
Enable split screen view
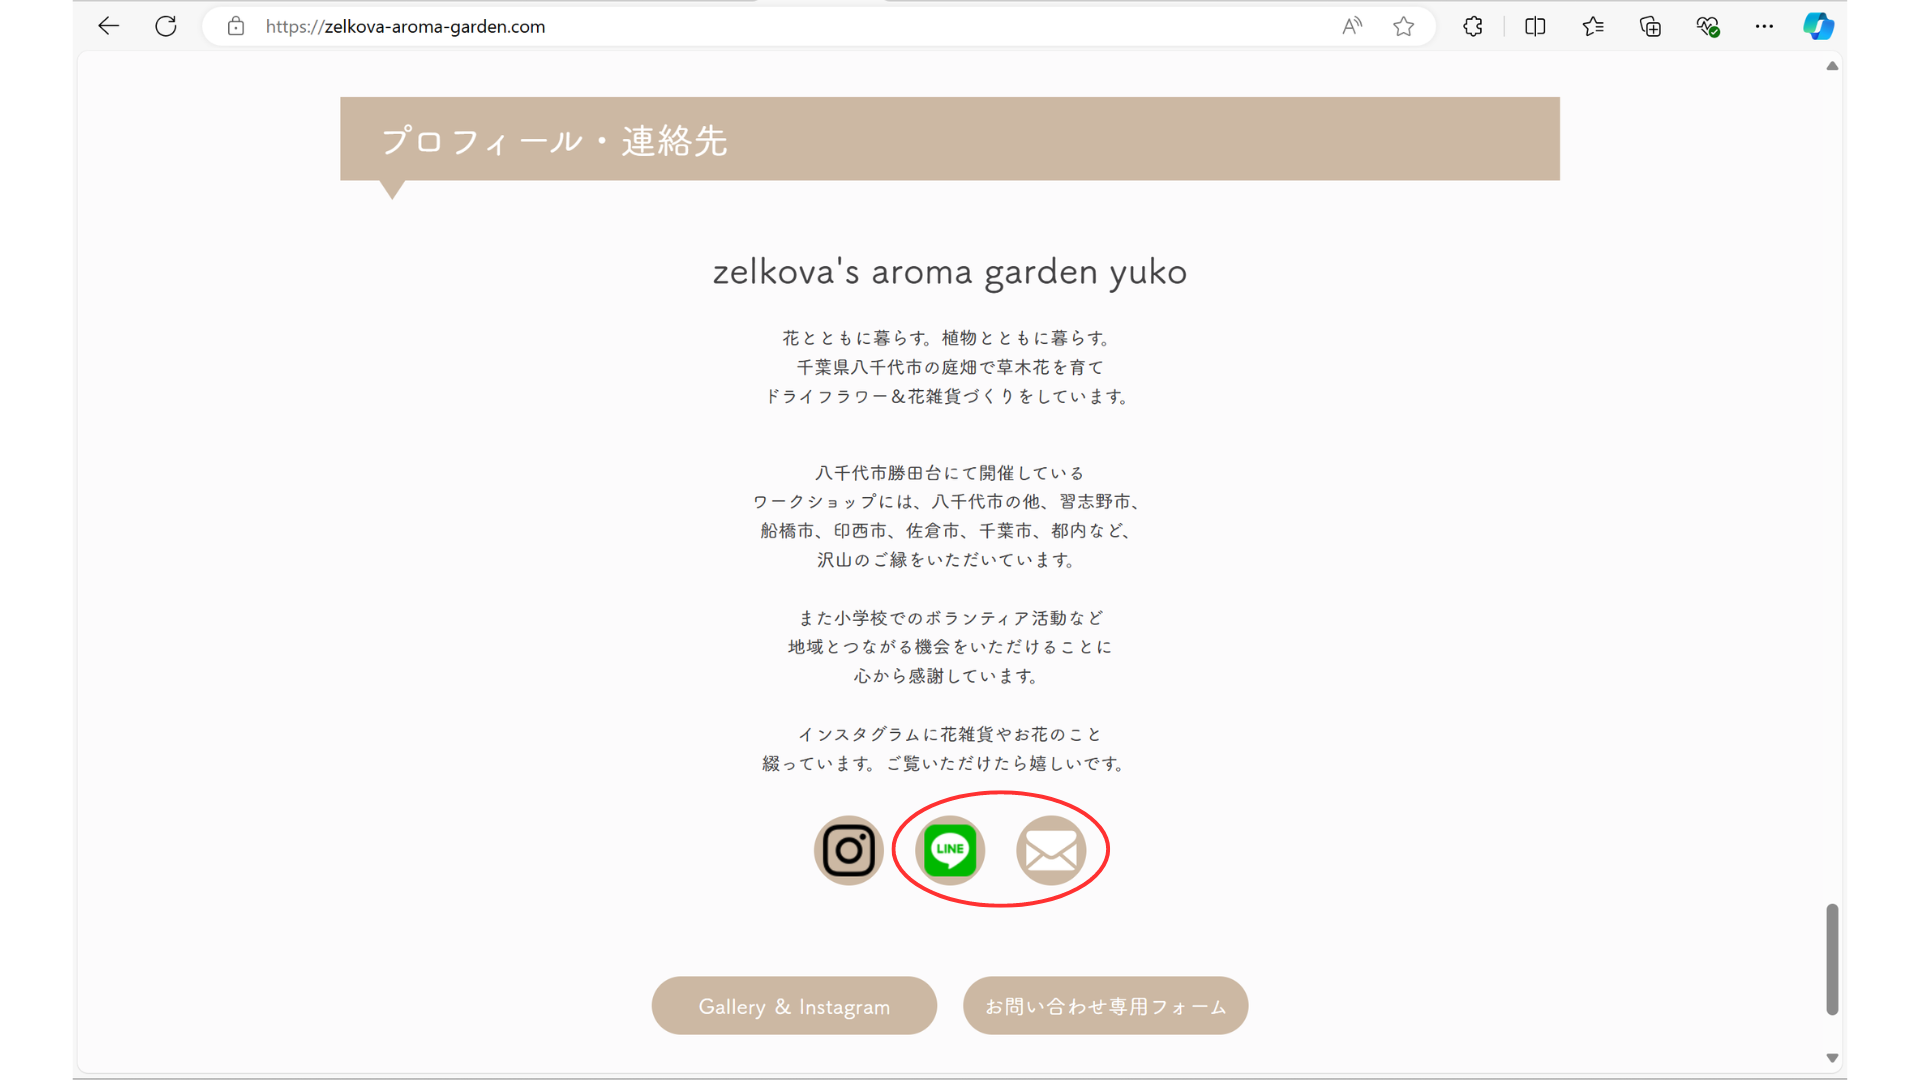tap(1535, 27)
